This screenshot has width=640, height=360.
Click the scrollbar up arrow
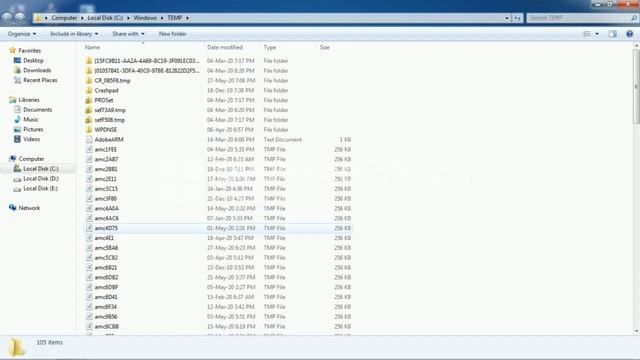pyautogui.click(x=636, y=47)
